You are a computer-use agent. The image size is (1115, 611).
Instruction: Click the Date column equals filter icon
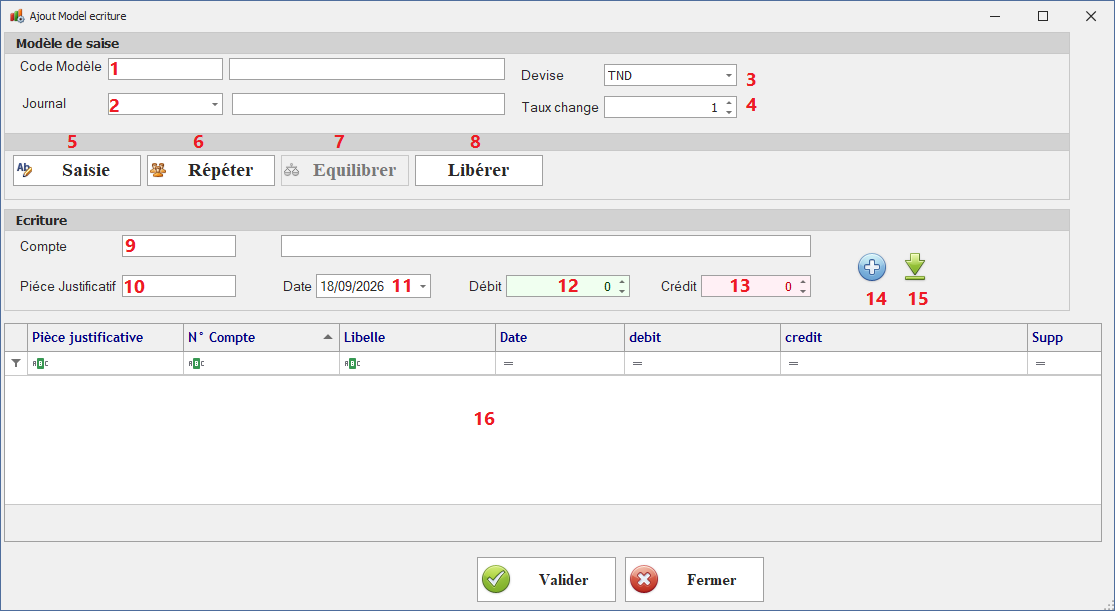click(x=508, y=363)
